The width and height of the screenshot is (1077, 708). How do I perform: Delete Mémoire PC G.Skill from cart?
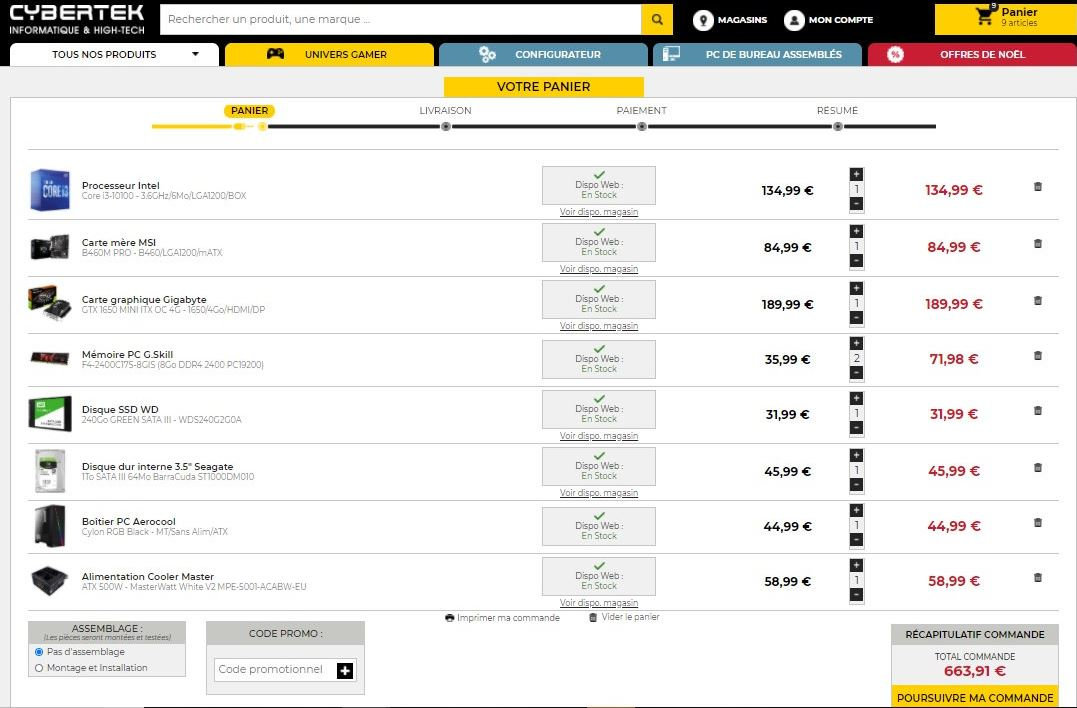click(1038, 356)
